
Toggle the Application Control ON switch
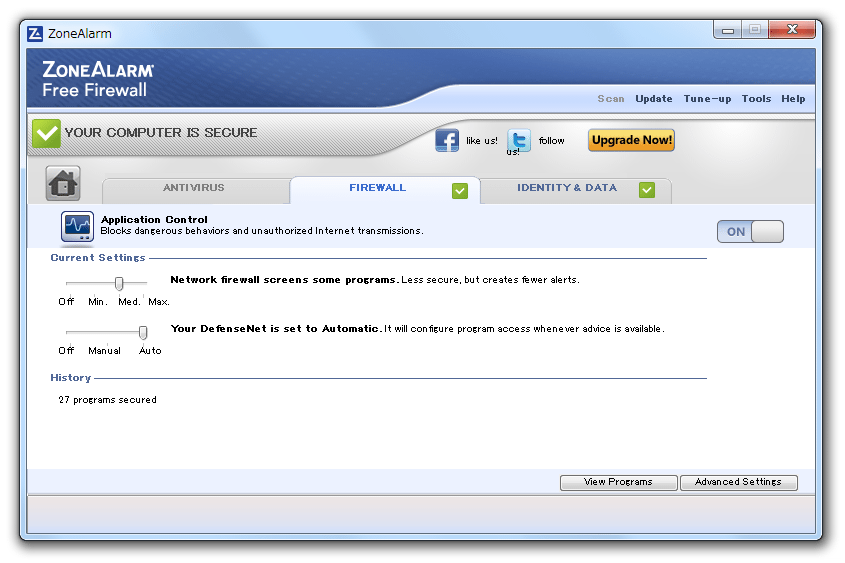[x=750, y=232]
